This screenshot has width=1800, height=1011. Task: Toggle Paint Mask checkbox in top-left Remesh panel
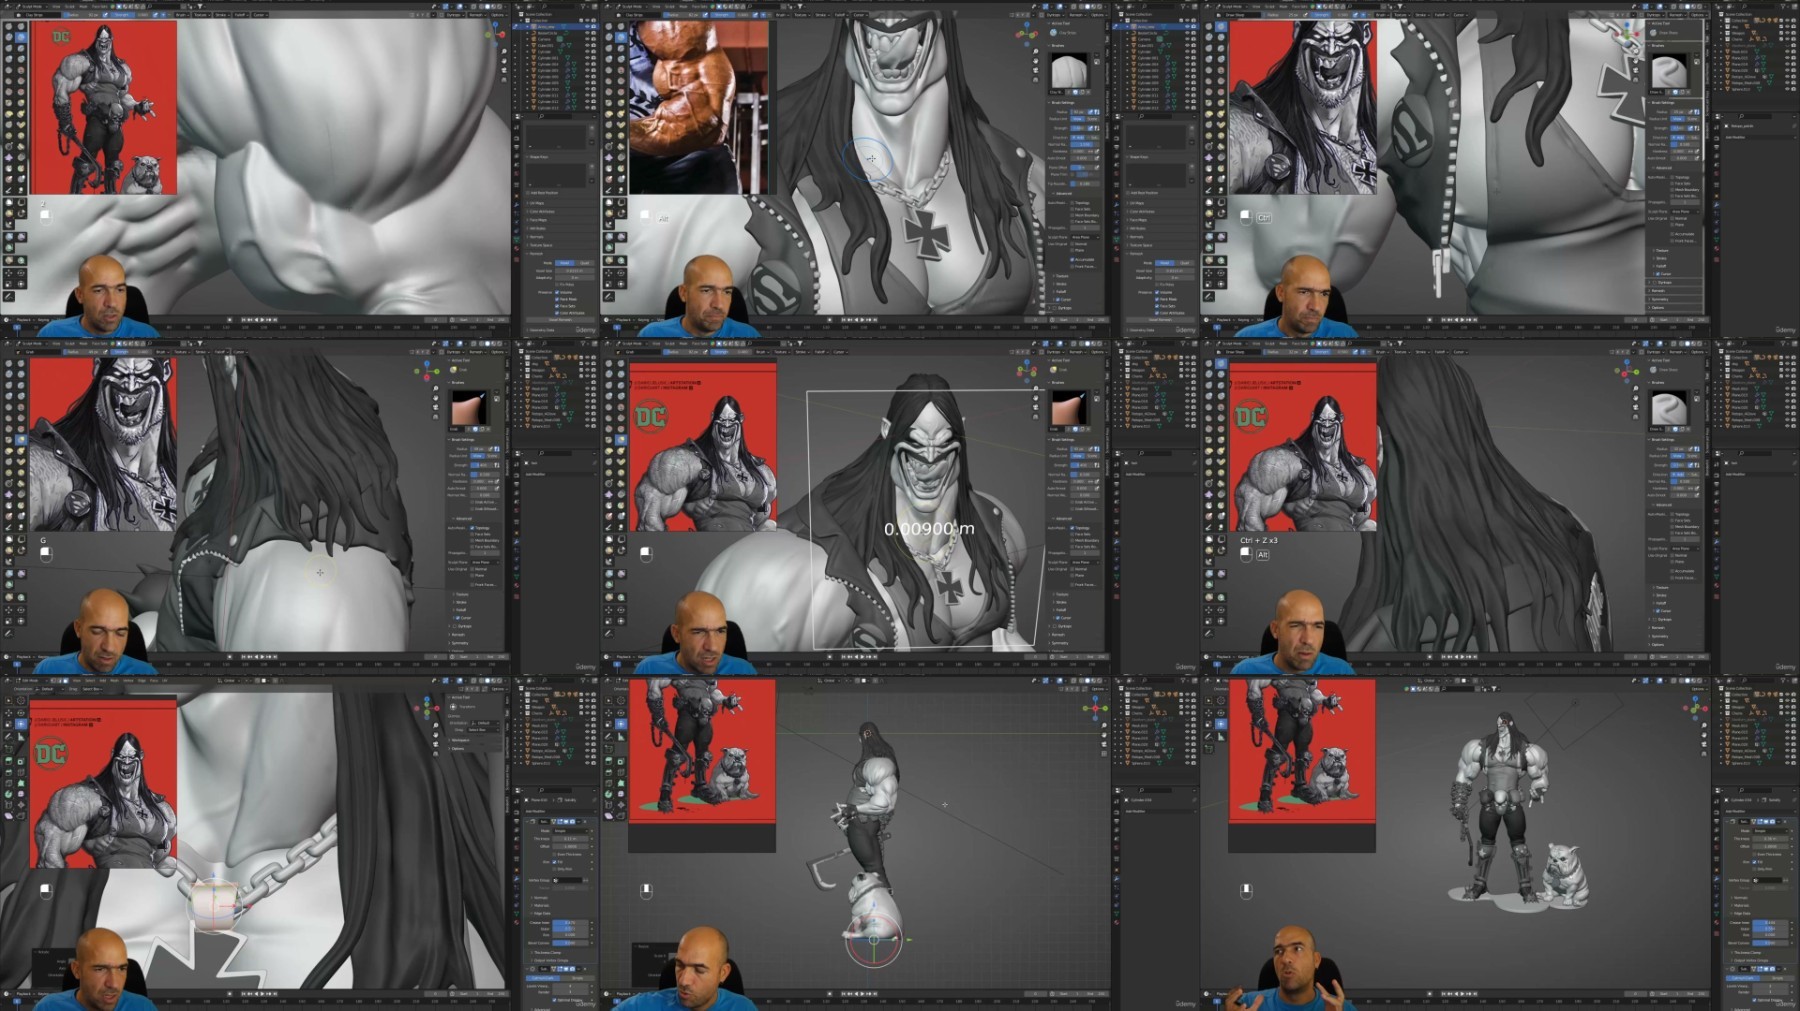click(557, 299)
